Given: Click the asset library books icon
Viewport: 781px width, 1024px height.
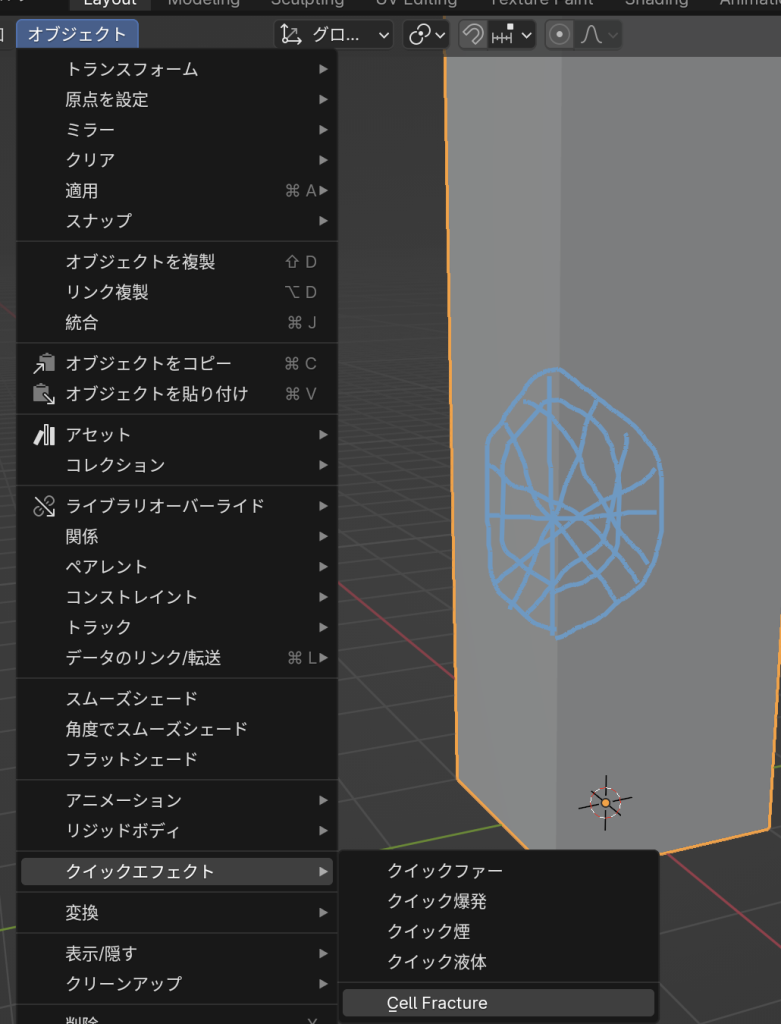Looking at the screenshot, I should 44,435.
